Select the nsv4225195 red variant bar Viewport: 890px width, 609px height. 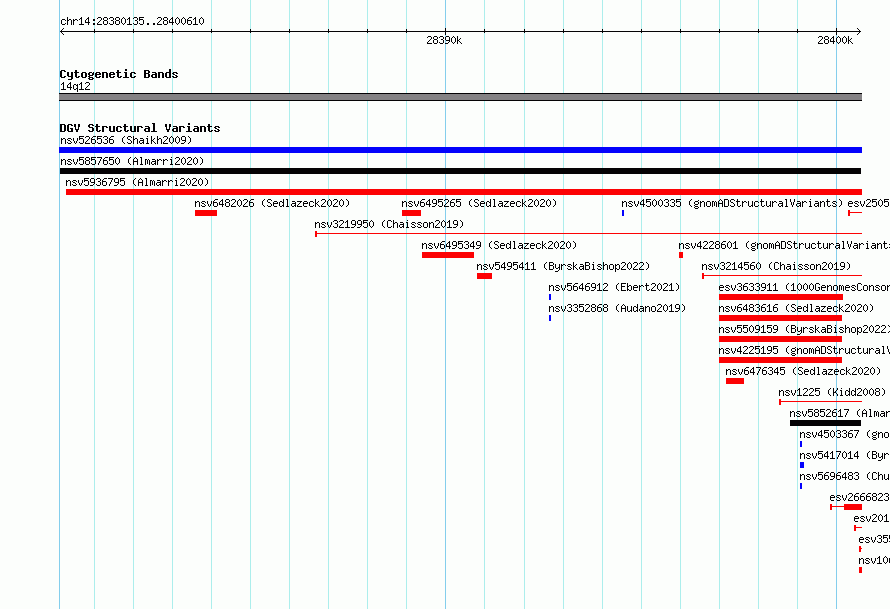click(x=780, y=360)
